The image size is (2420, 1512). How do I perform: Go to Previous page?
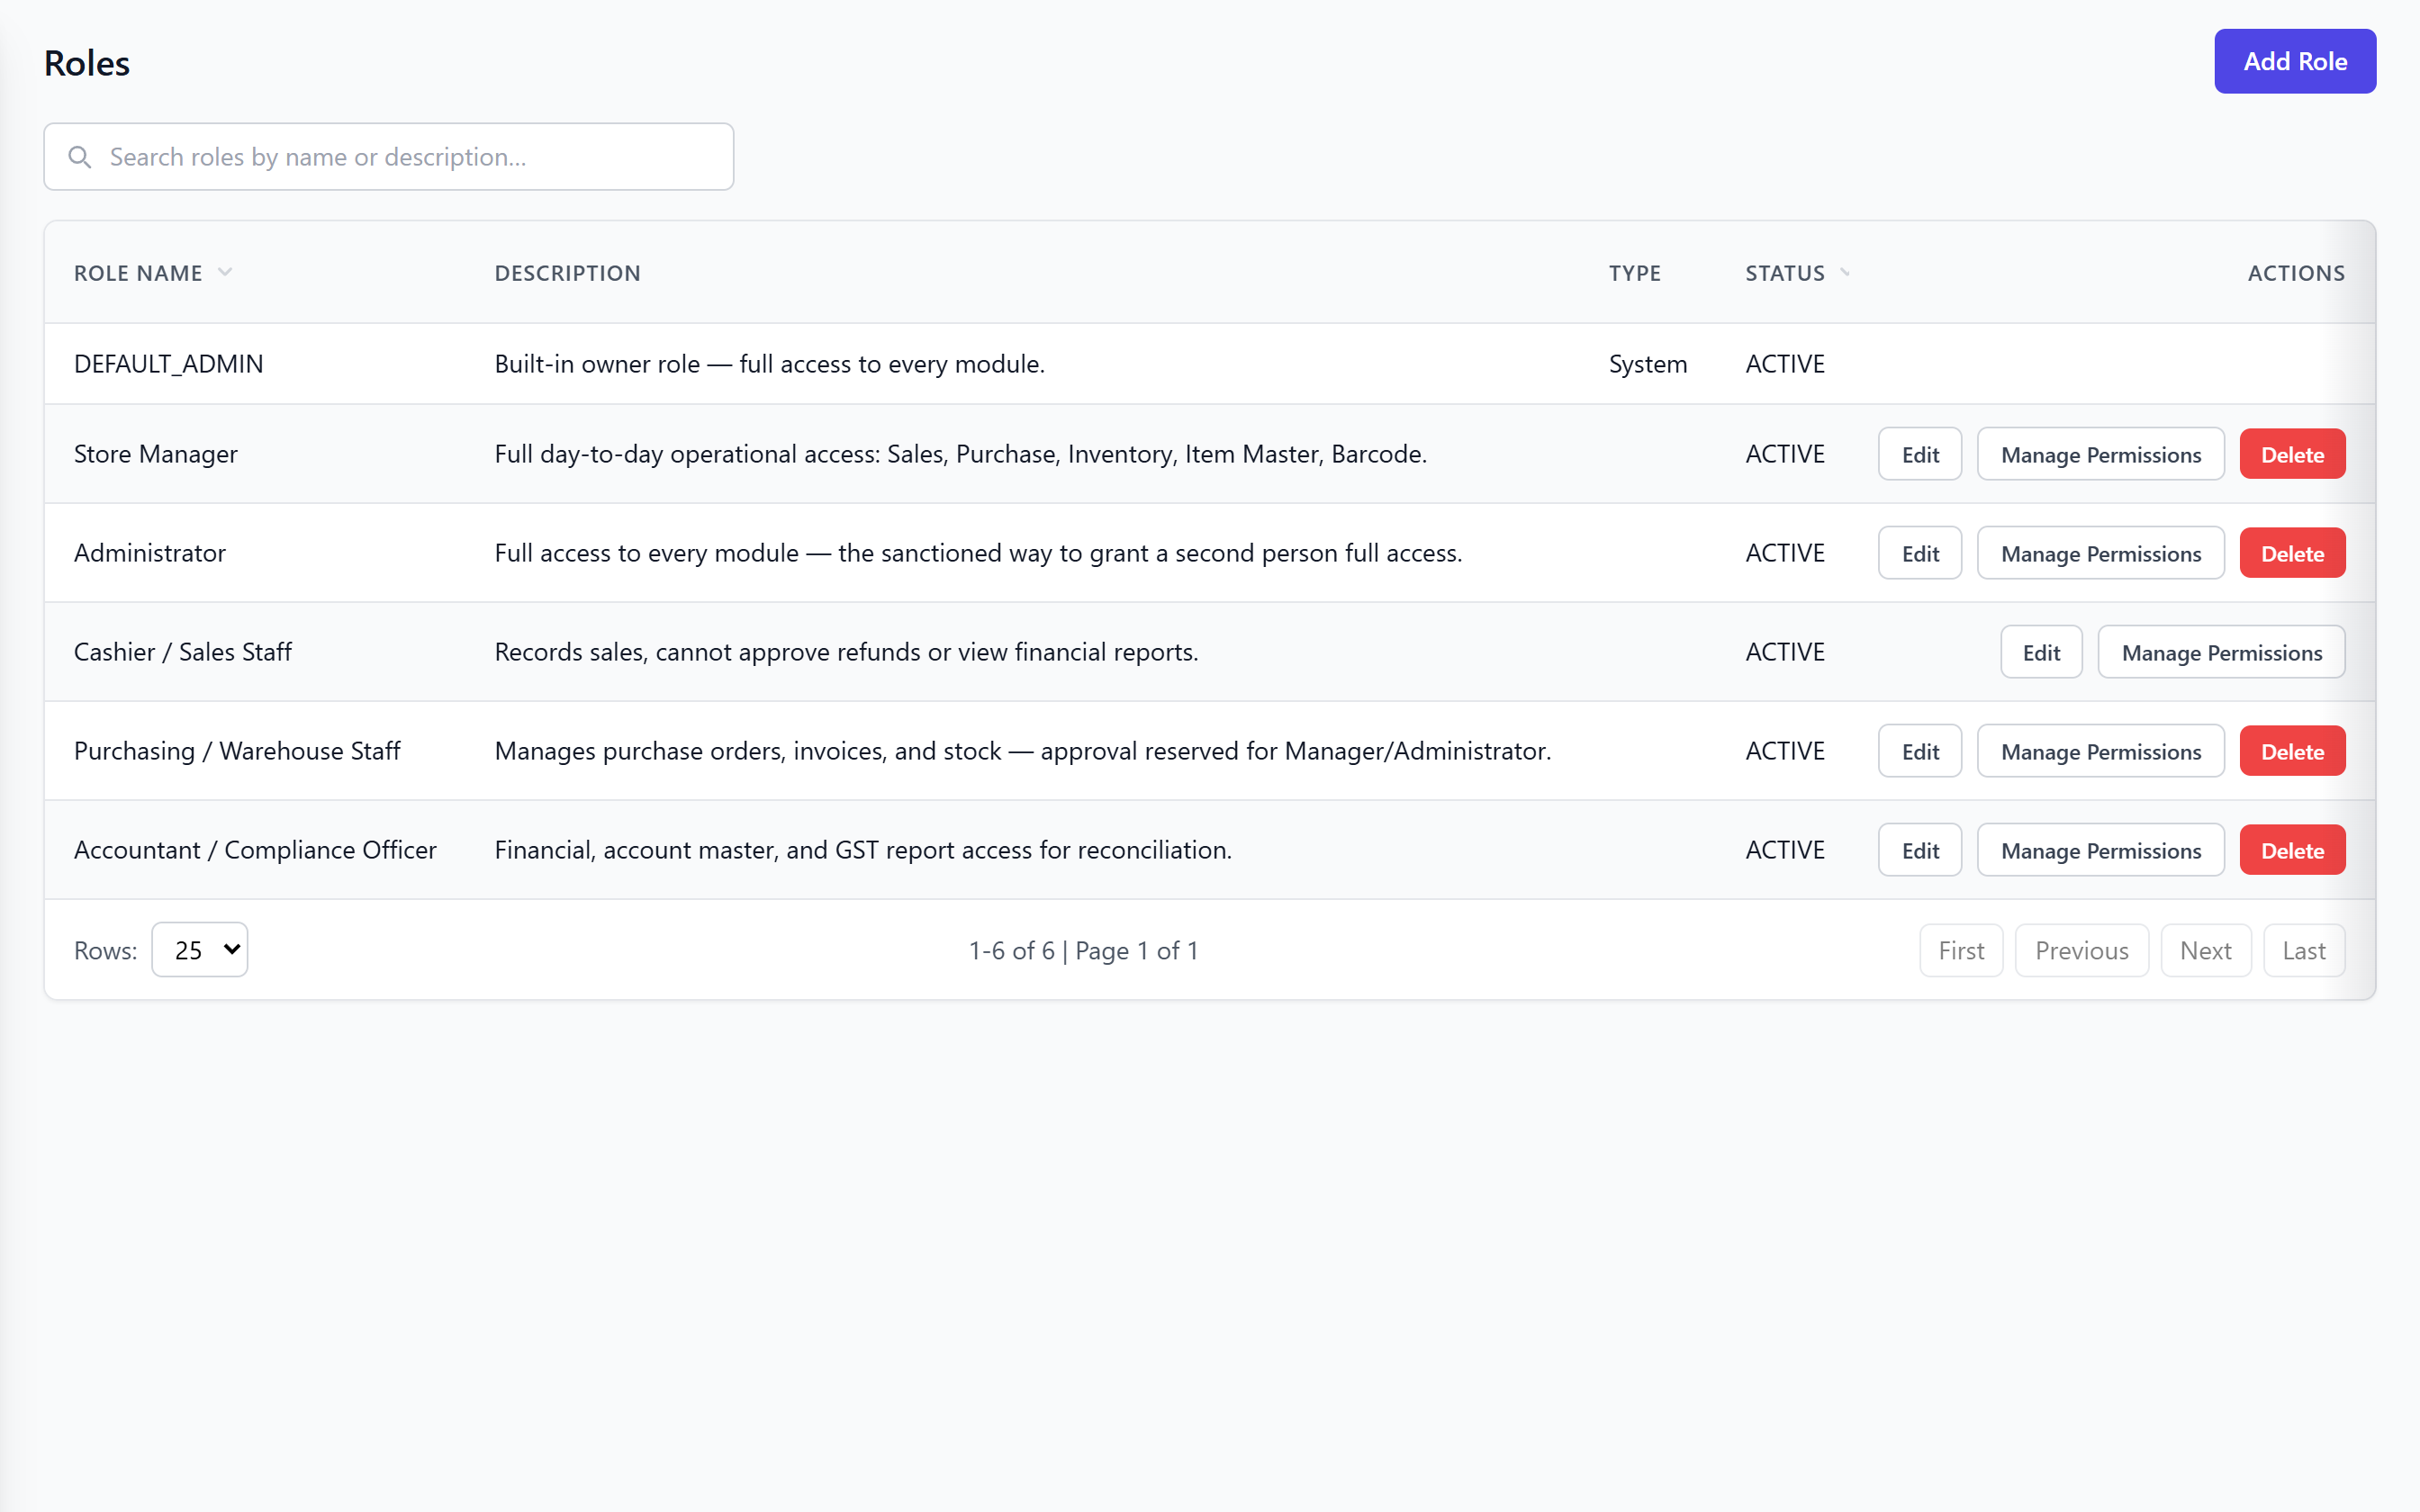point(2082,950)
